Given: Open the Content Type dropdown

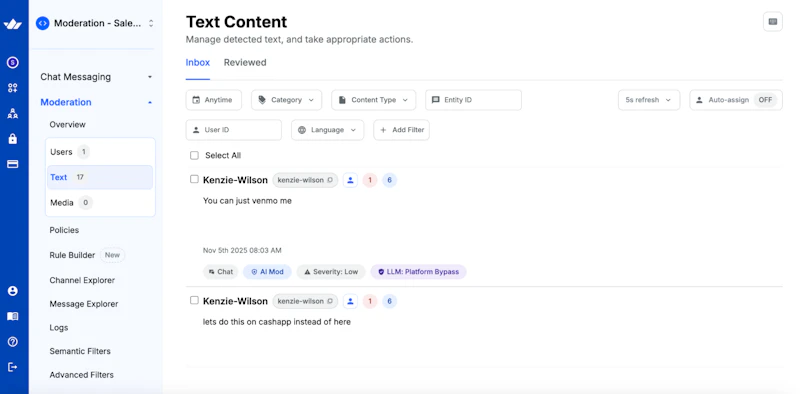Looking at the screenshot, I should (373, 100).
